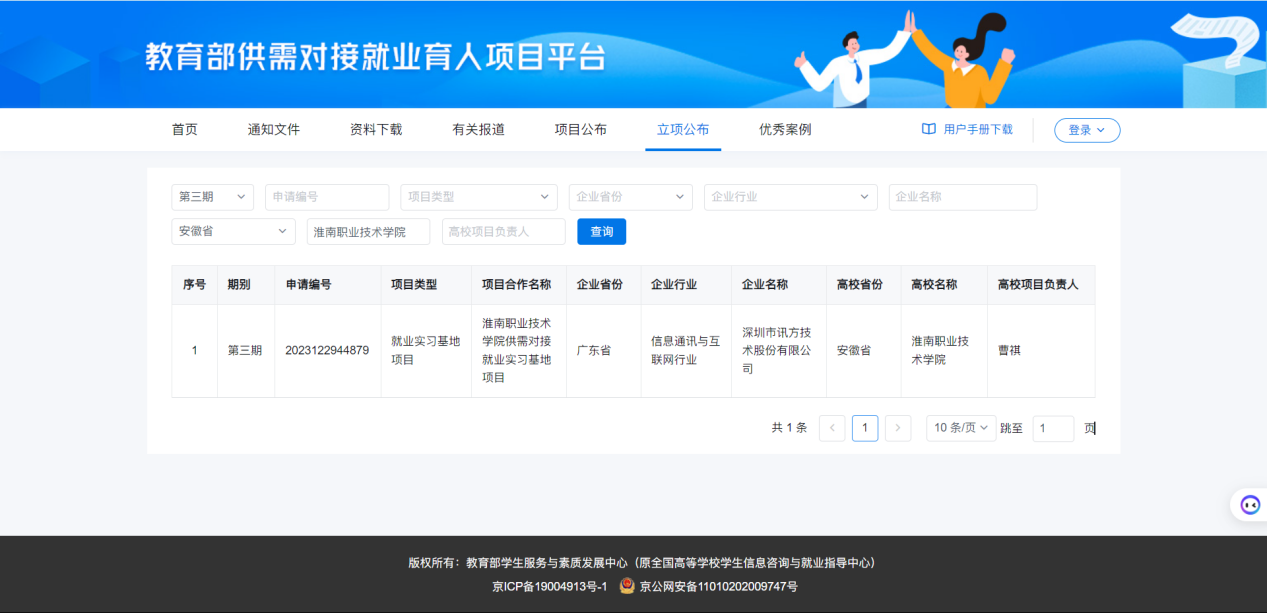Open the floating chatbot assistant icon
The width and height of the screenshot is (1267, 613).
pos(1250,505)
